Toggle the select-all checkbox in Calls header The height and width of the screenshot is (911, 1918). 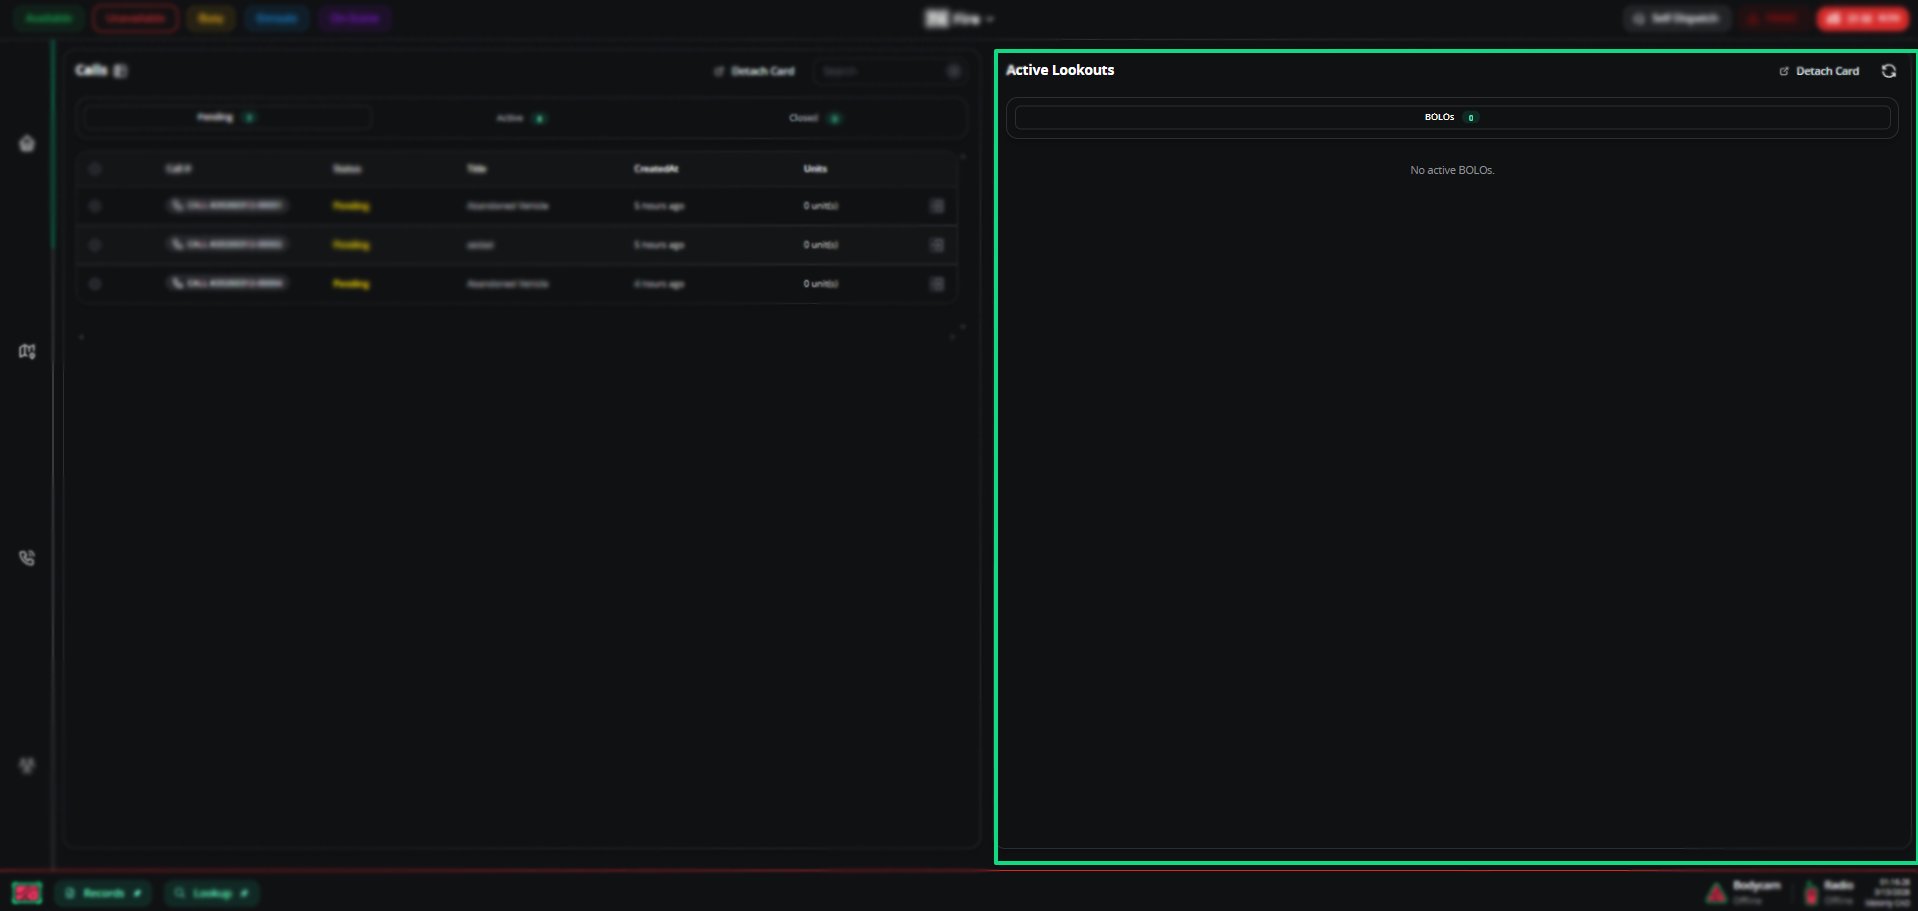tap(95, 169)
